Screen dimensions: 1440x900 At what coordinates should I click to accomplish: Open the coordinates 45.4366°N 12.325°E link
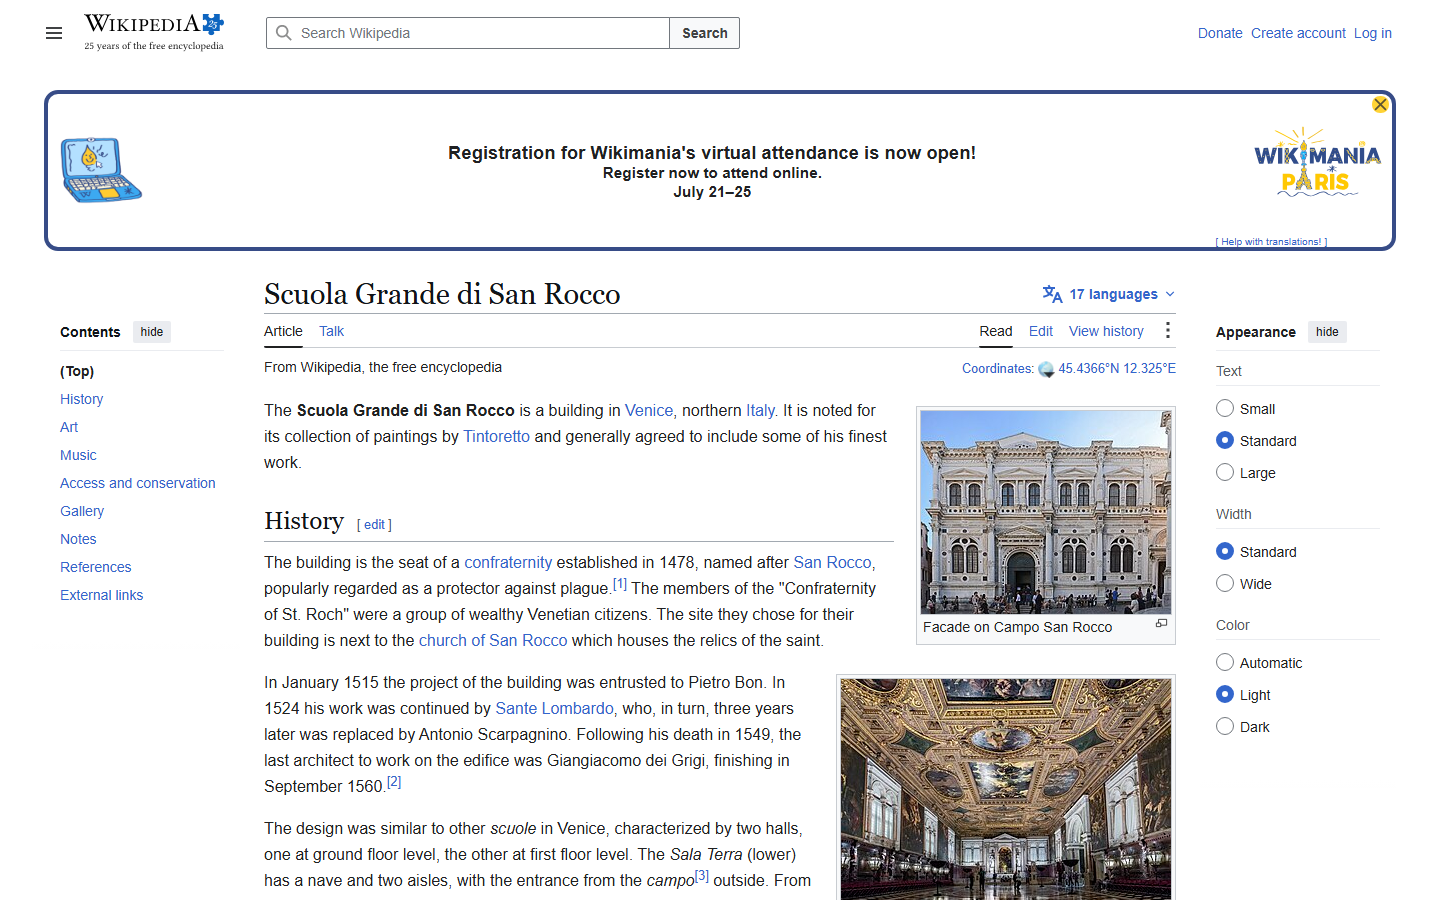coord(1117,368)
